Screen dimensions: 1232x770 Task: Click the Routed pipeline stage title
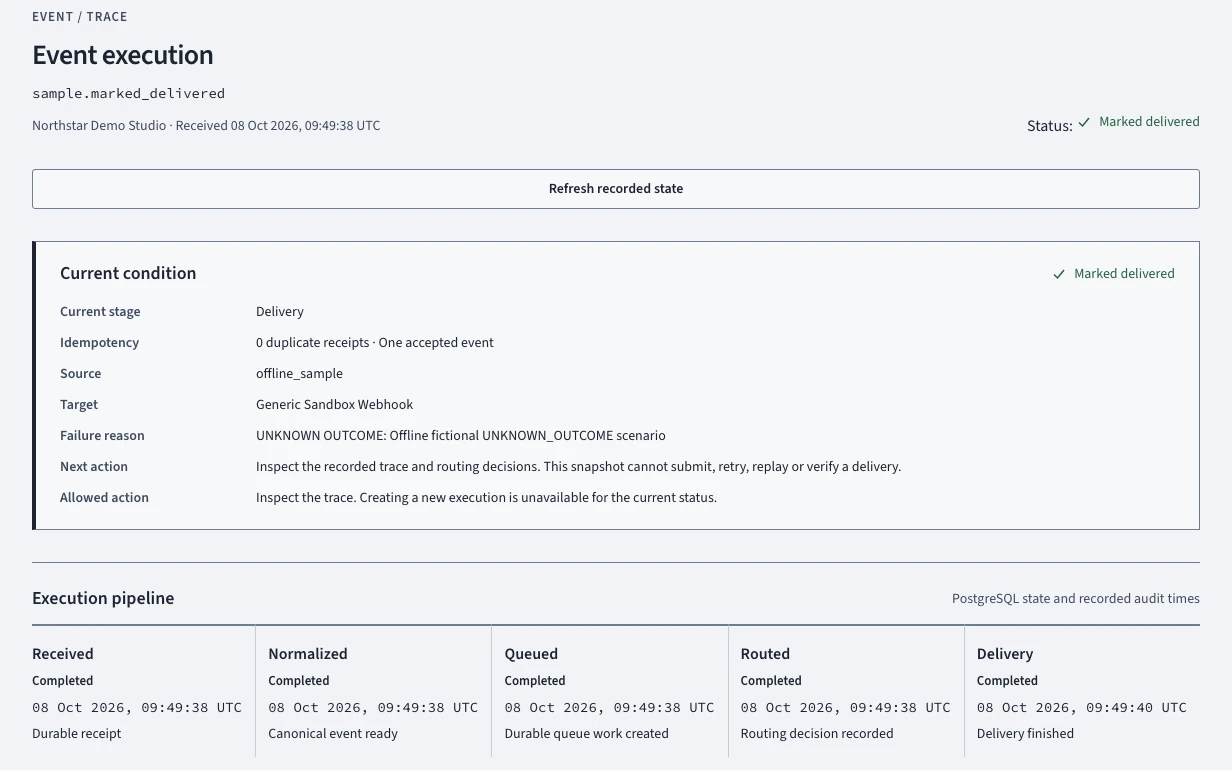(765, 654)
